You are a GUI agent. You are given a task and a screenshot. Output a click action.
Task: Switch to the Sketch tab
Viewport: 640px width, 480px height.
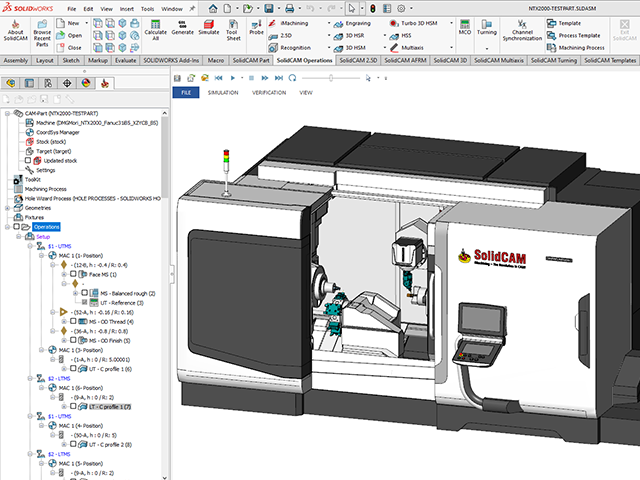click(x=71, y=60)
